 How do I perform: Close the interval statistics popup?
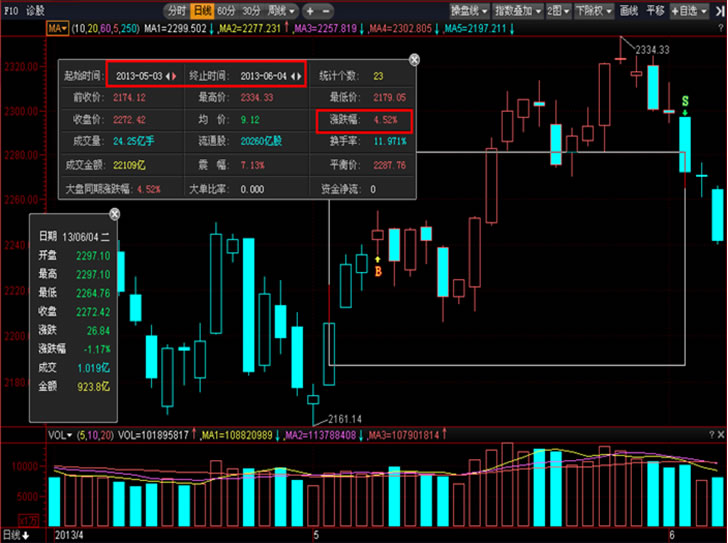pos(415,60)
